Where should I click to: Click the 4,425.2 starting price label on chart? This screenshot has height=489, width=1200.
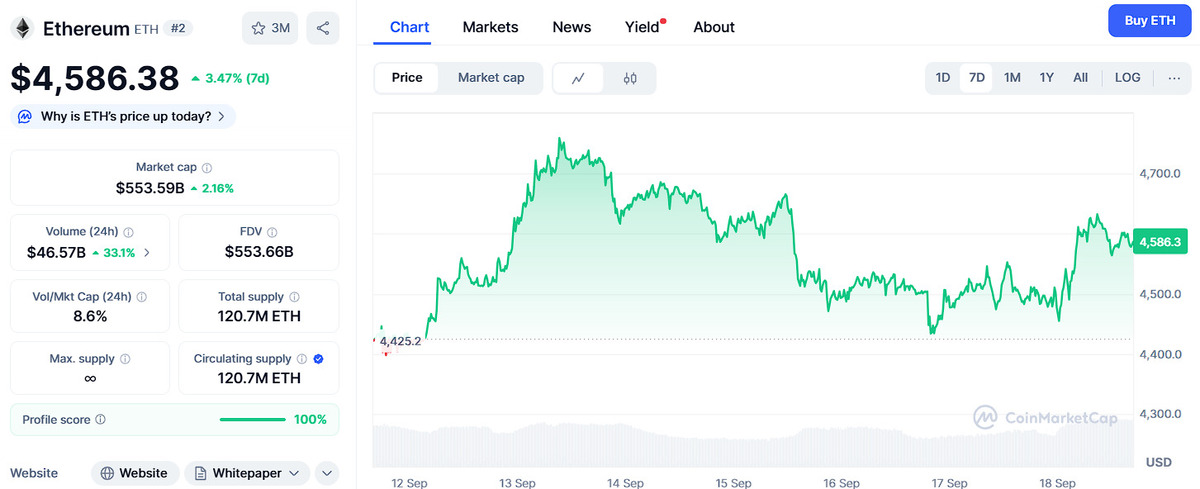400,341
